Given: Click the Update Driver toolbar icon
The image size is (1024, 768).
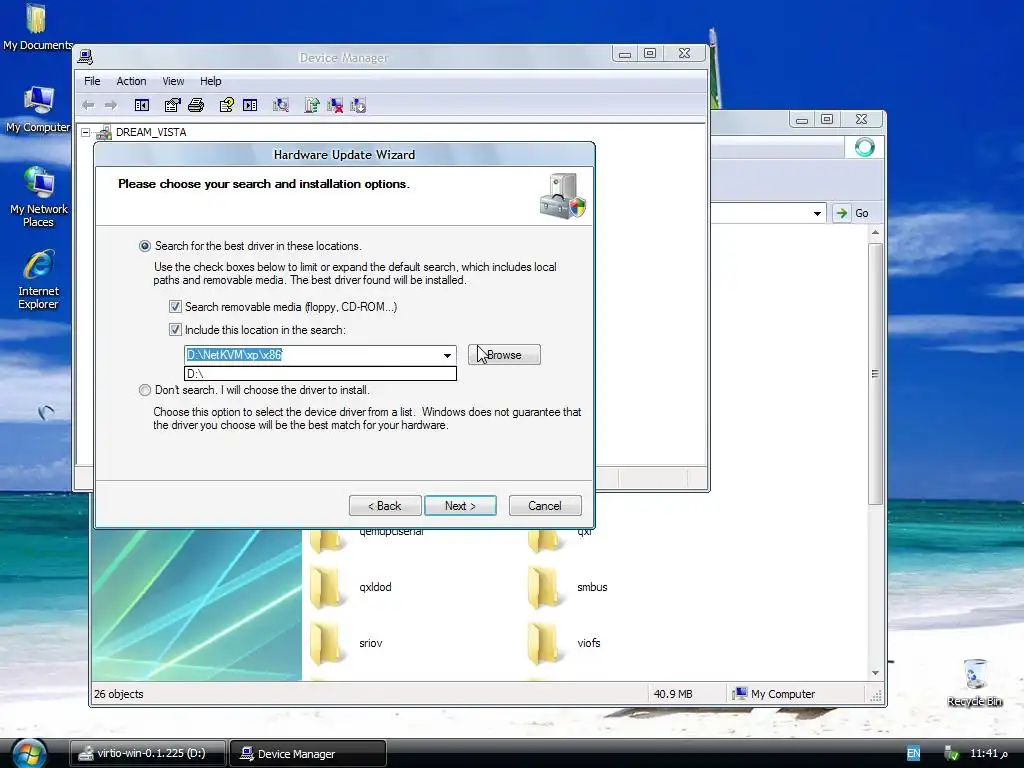Looking at the screenshot, I should [x=312, y=105].
